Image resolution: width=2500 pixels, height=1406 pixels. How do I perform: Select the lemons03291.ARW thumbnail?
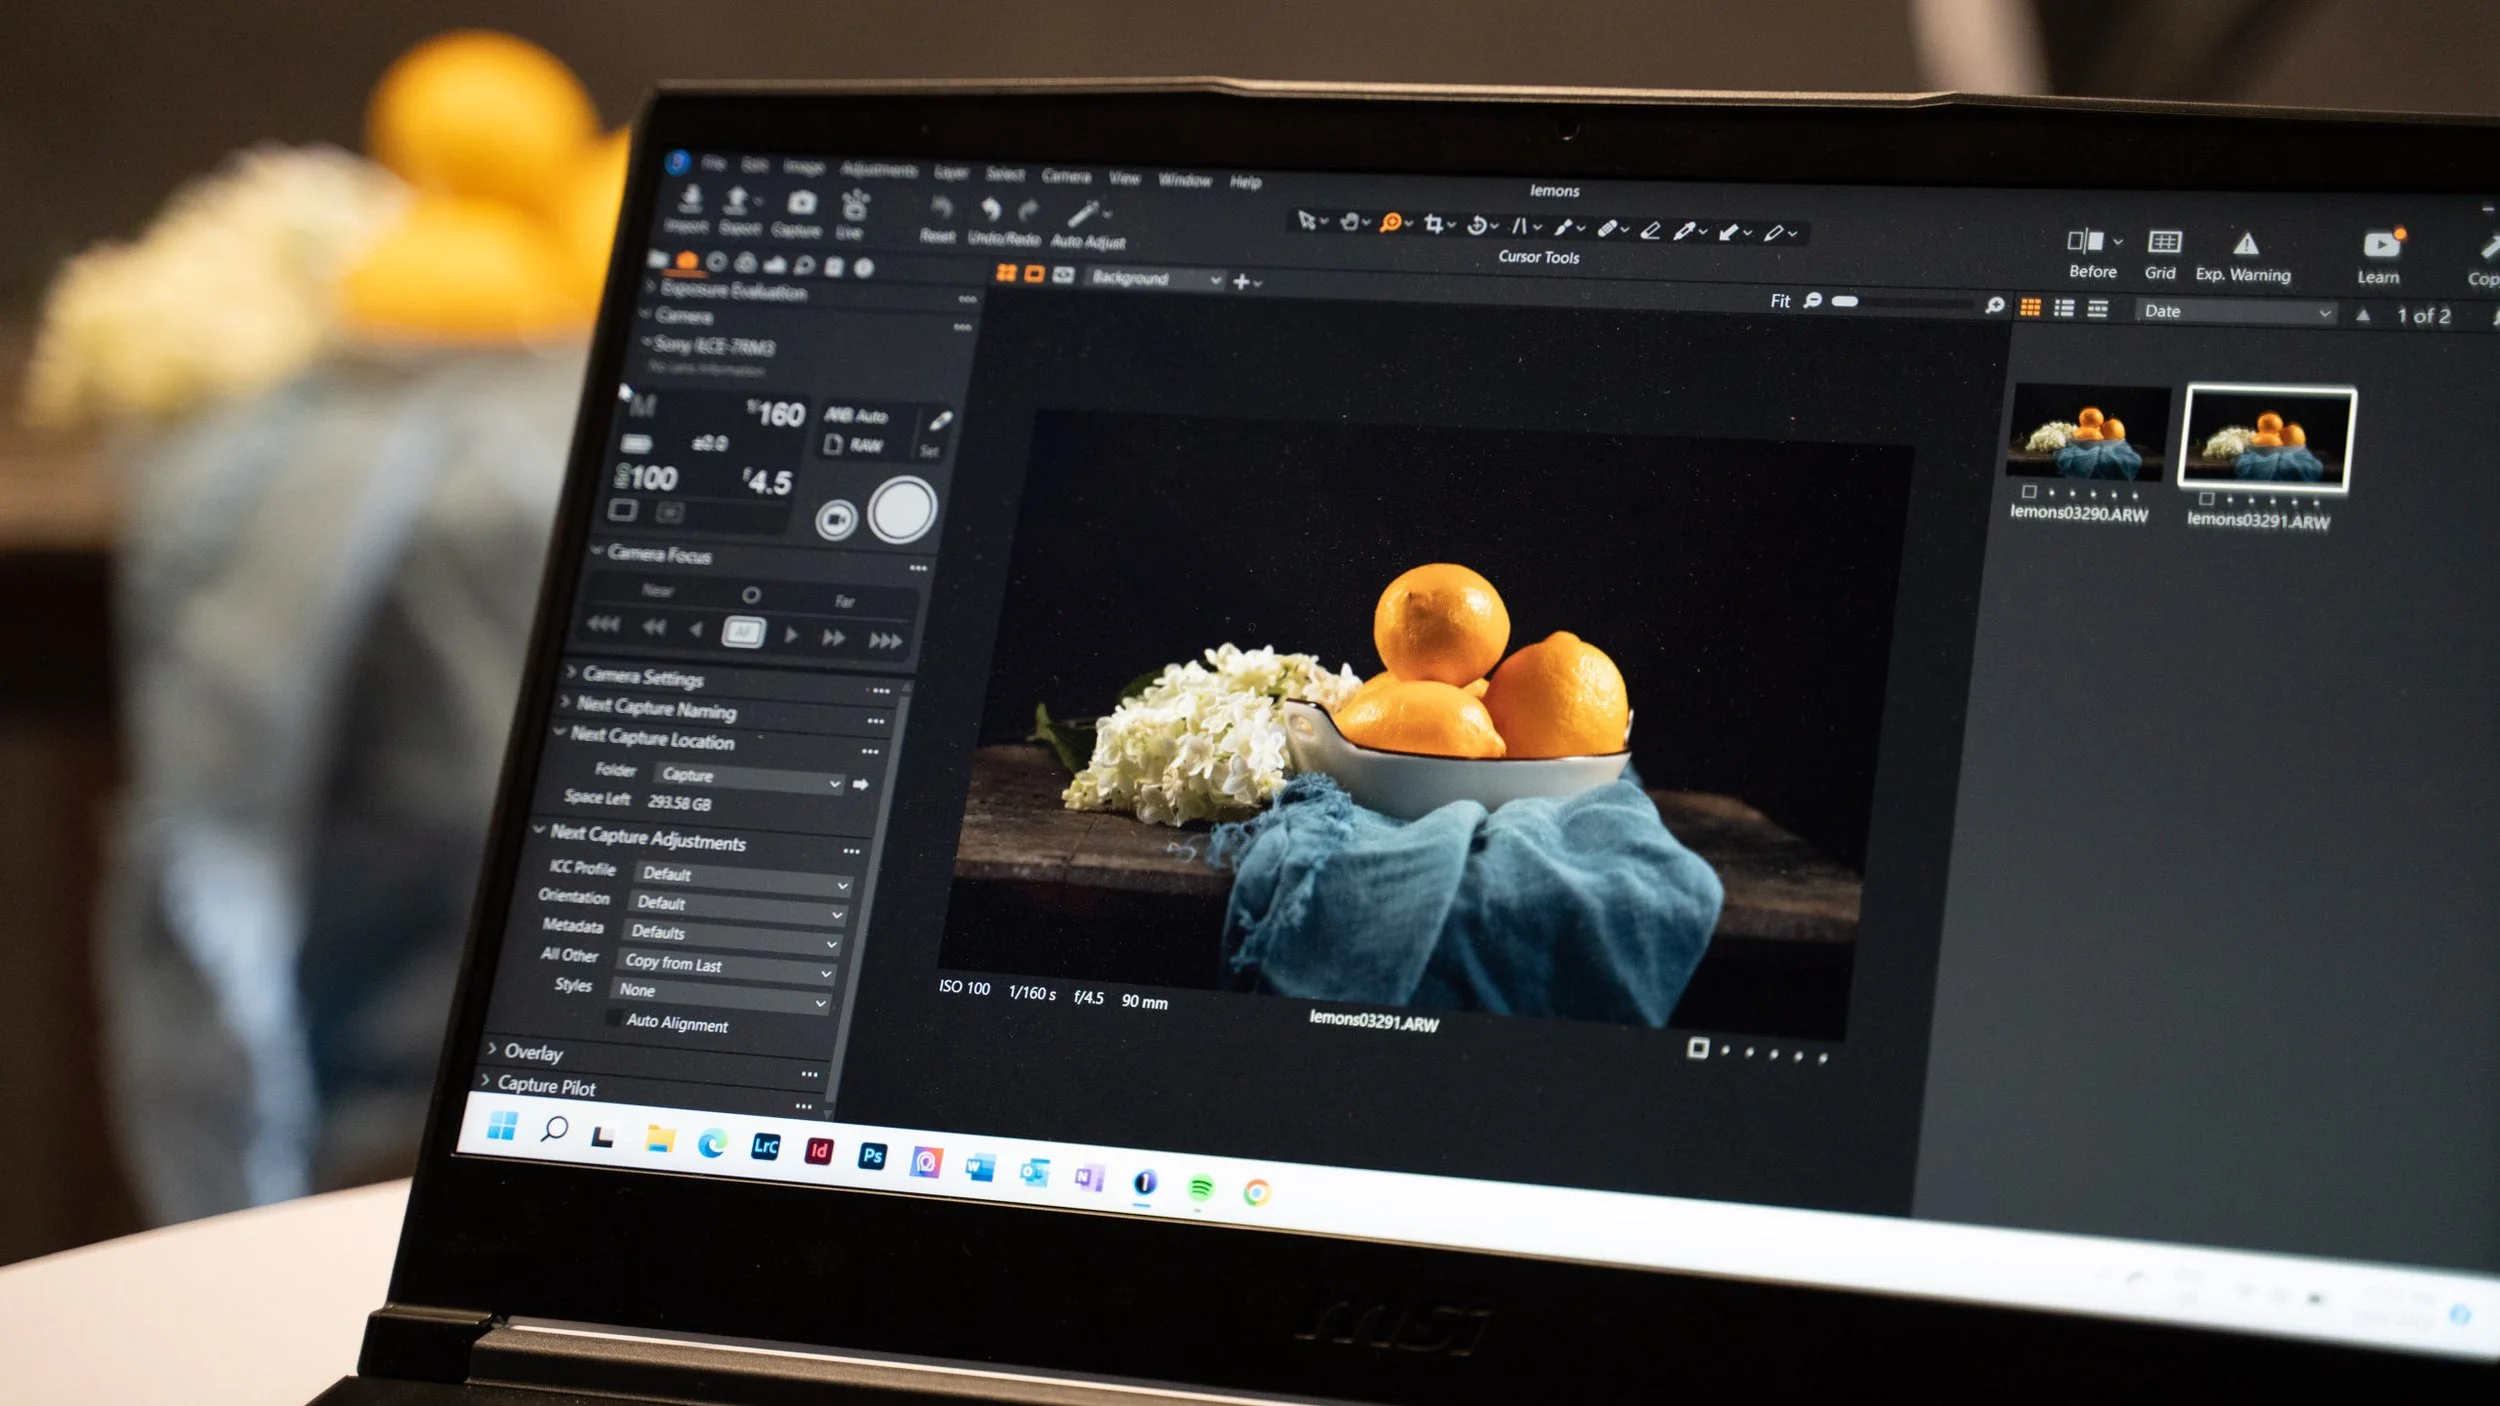(2268, 440)
